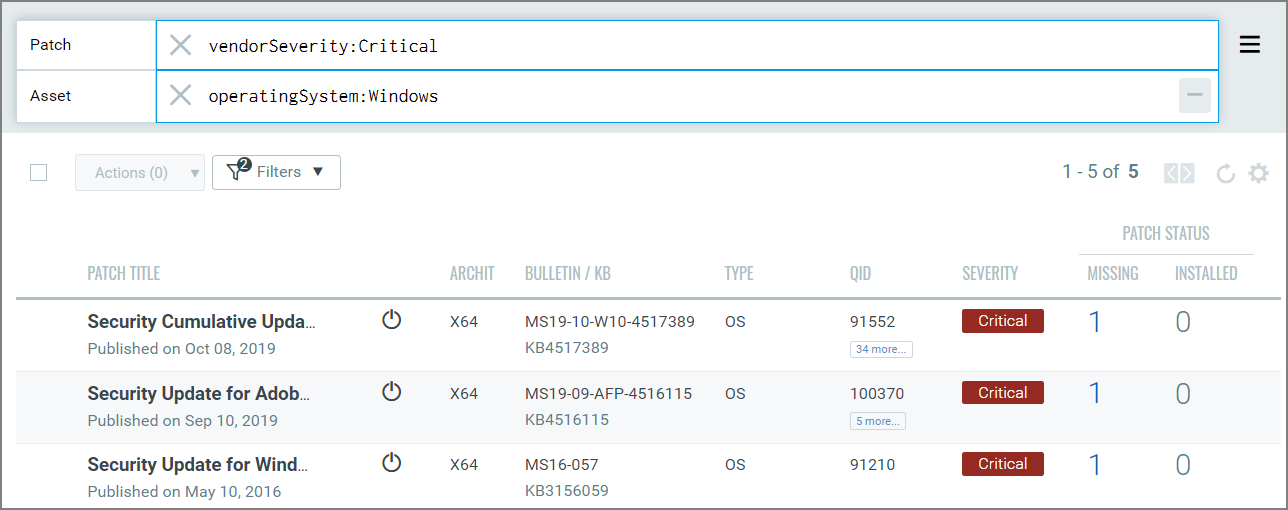Click QID 91552
1288x510 pixels.
[x=873, y=322]
